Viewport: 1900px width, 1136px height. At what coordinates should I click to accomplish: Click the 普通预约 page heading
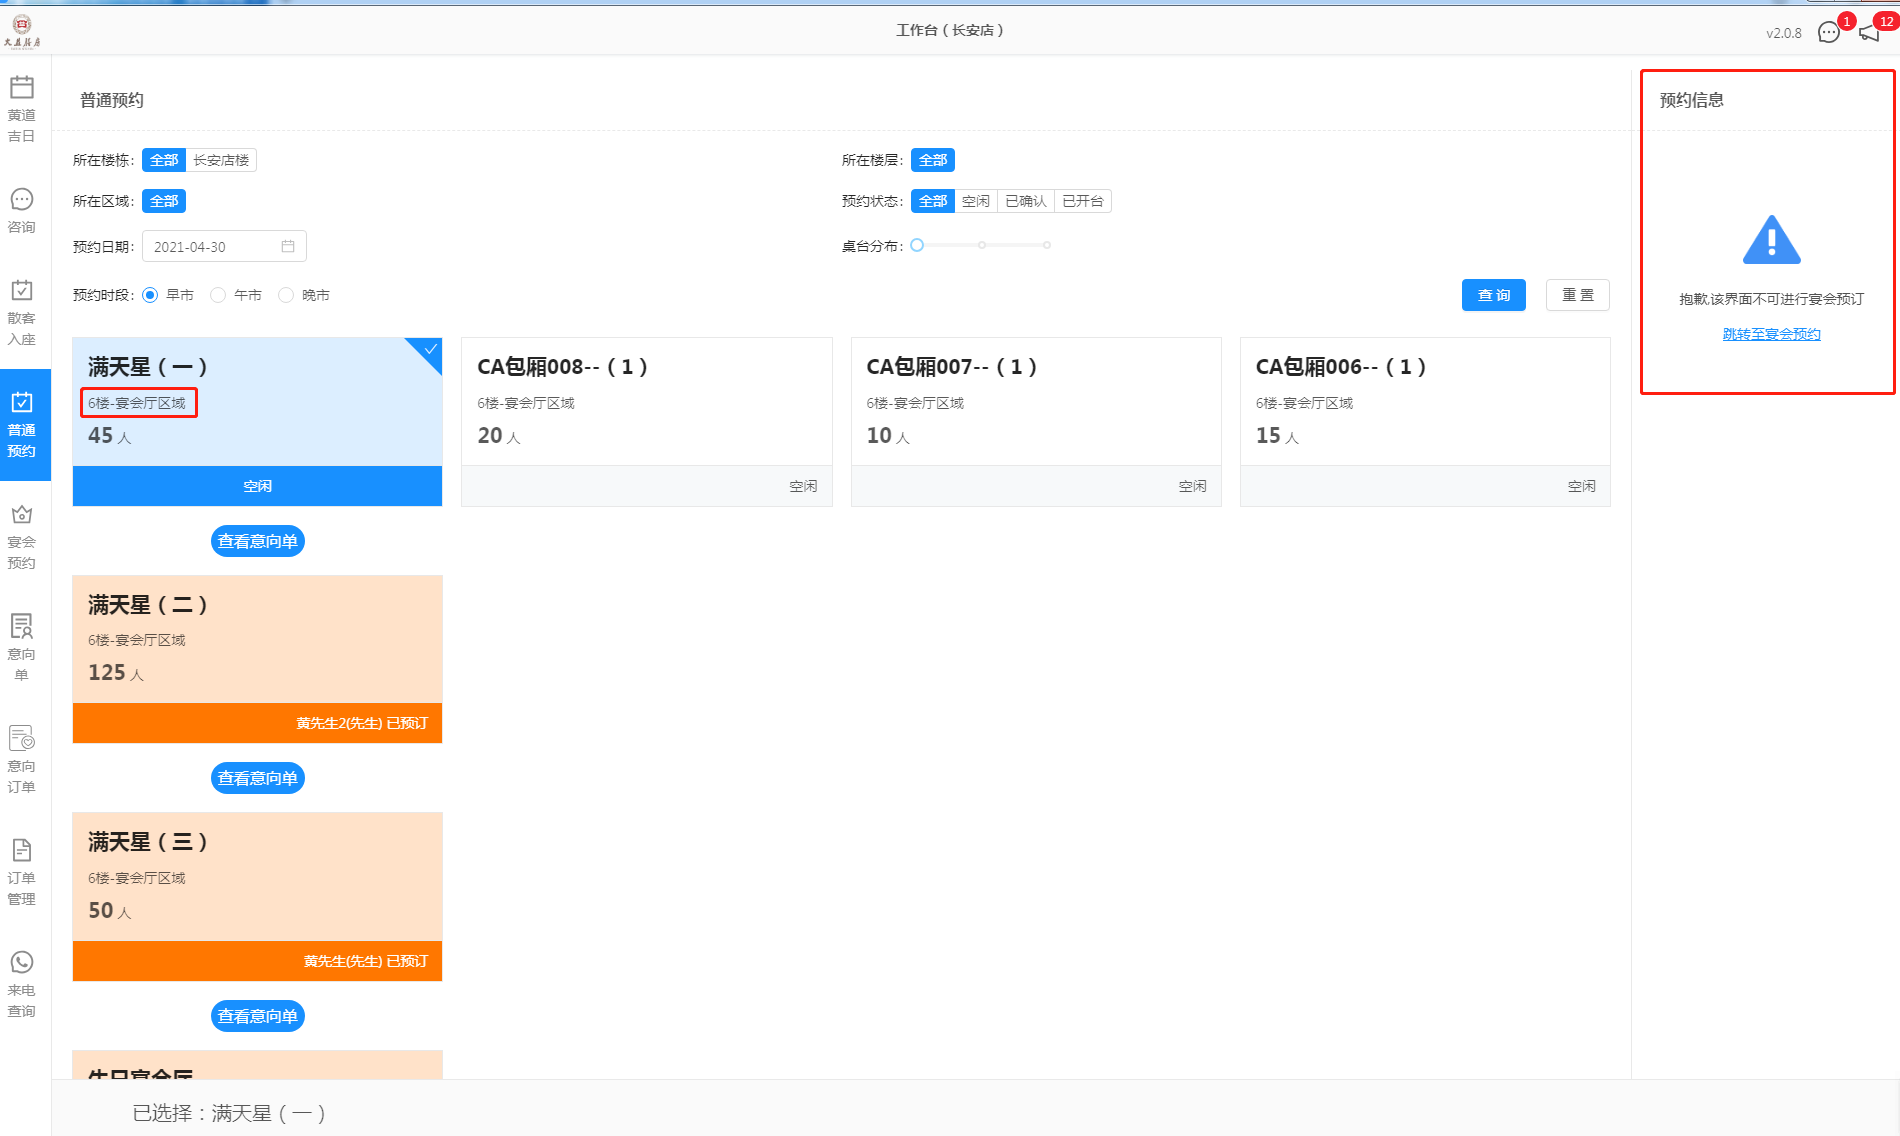pyautogui.click(x=112, y=100)
